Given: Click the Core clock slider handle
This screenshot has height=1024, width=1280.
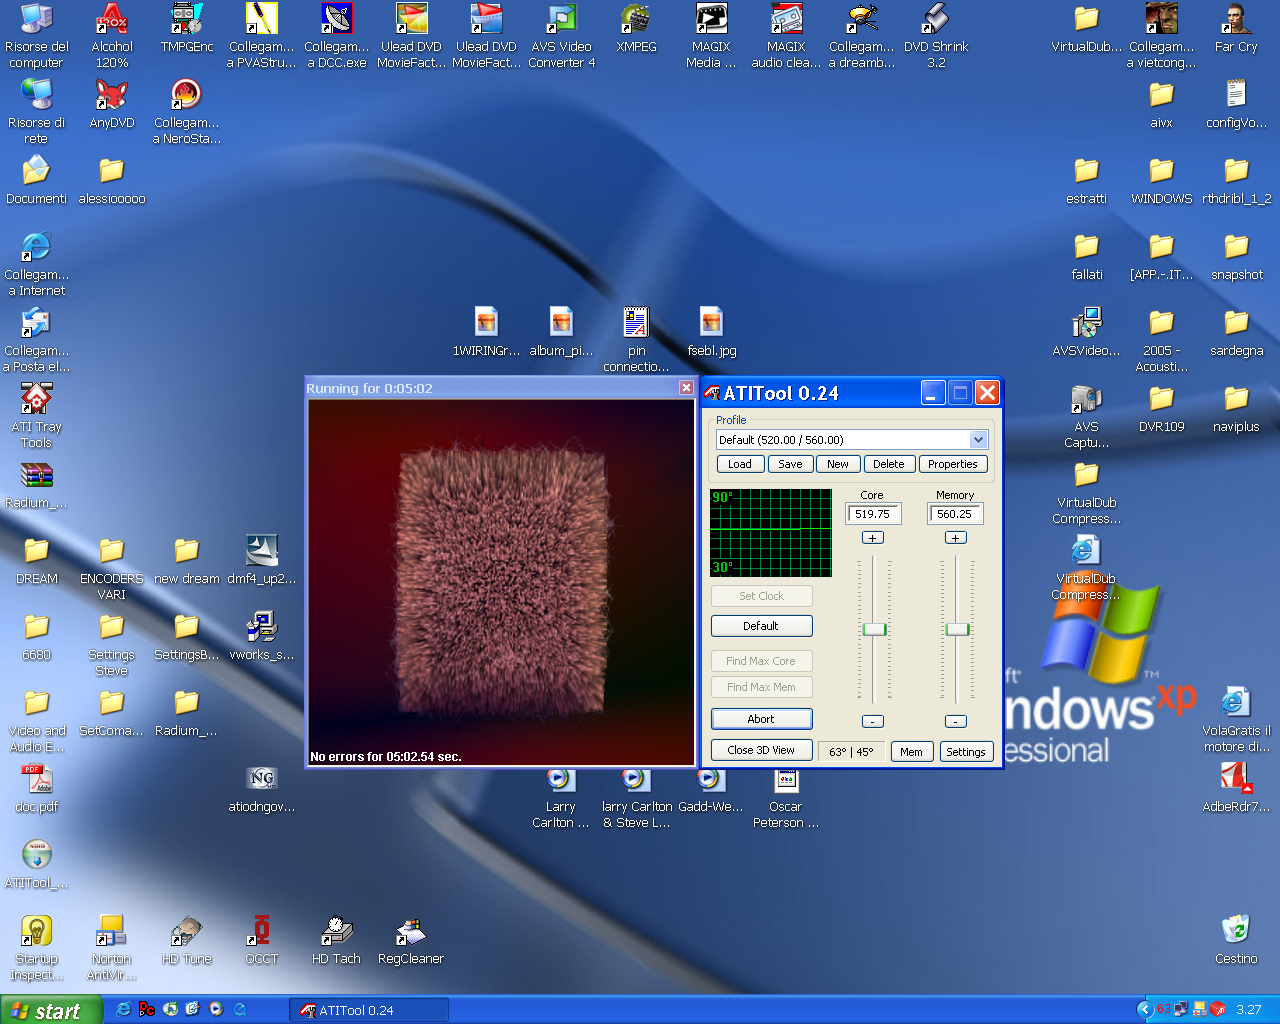Looking at the screenshot, I should (874, 629).
